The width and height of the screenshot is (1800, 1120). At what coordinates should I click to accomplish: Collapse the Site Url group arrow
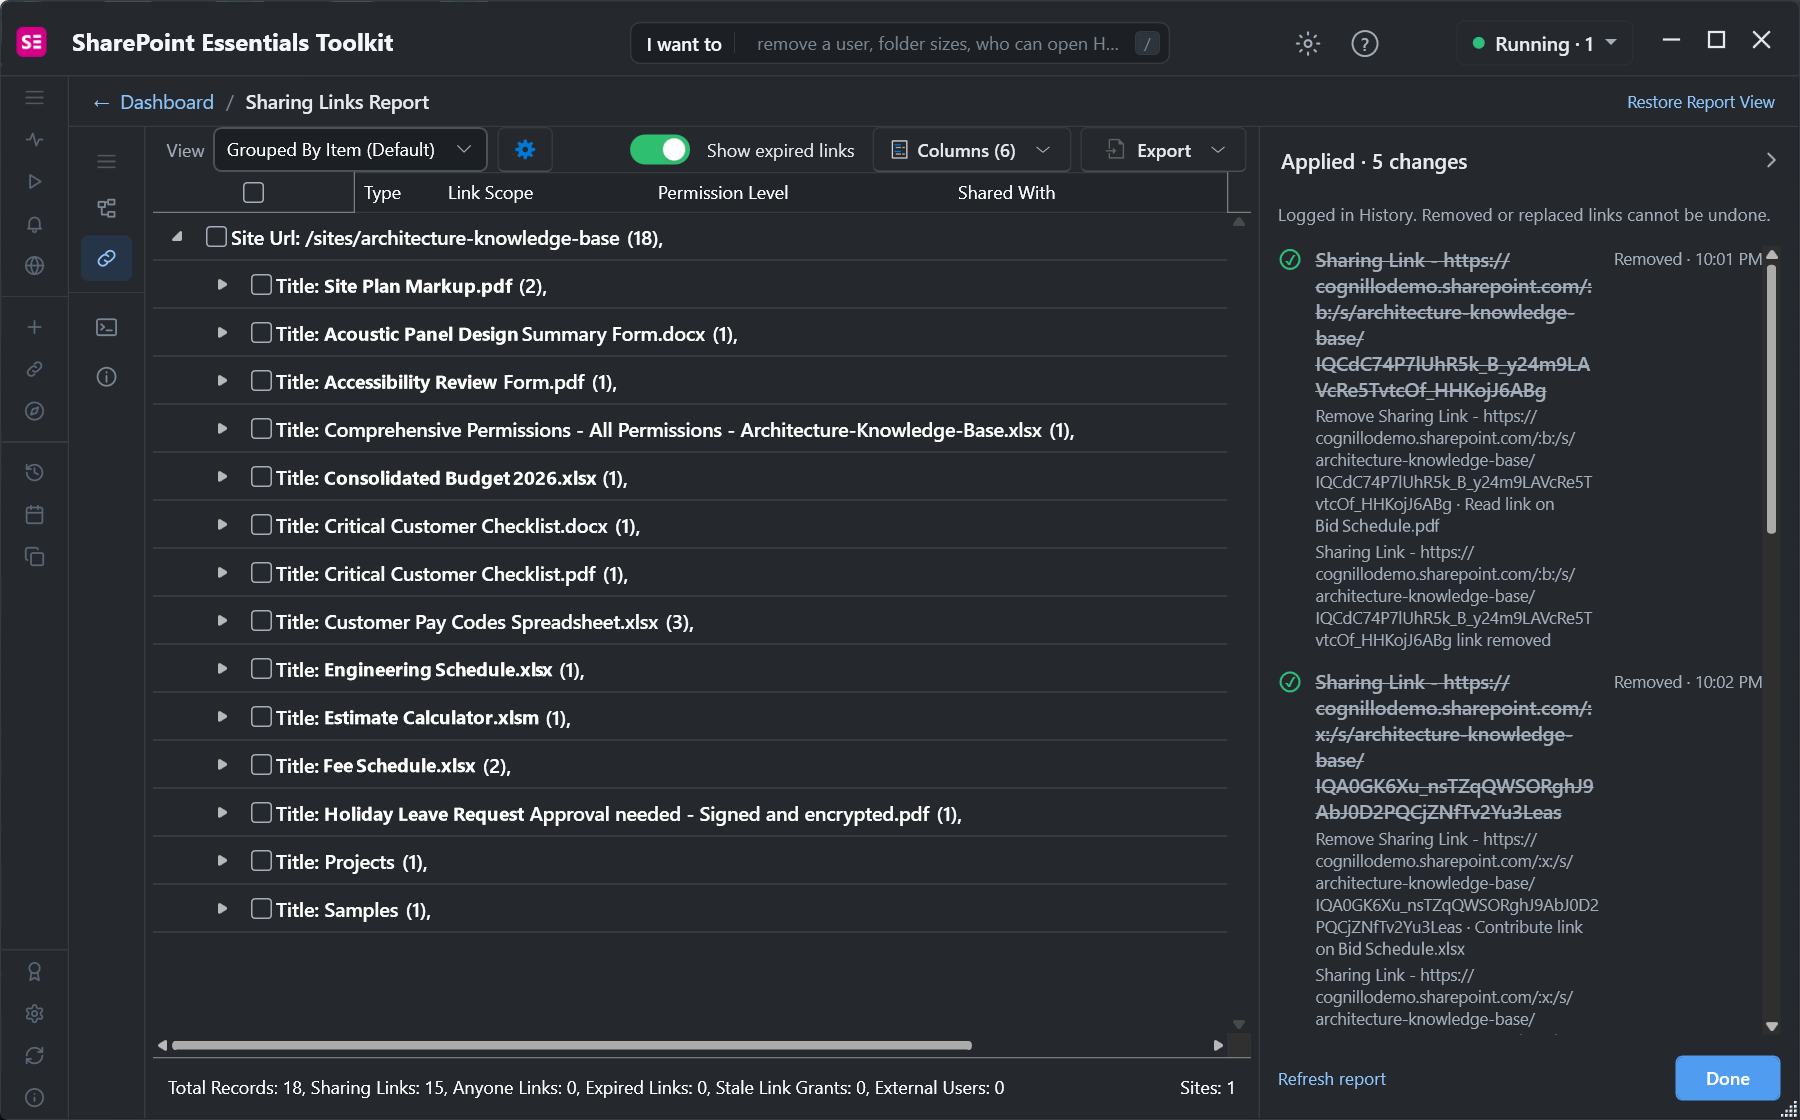[177, 237]
